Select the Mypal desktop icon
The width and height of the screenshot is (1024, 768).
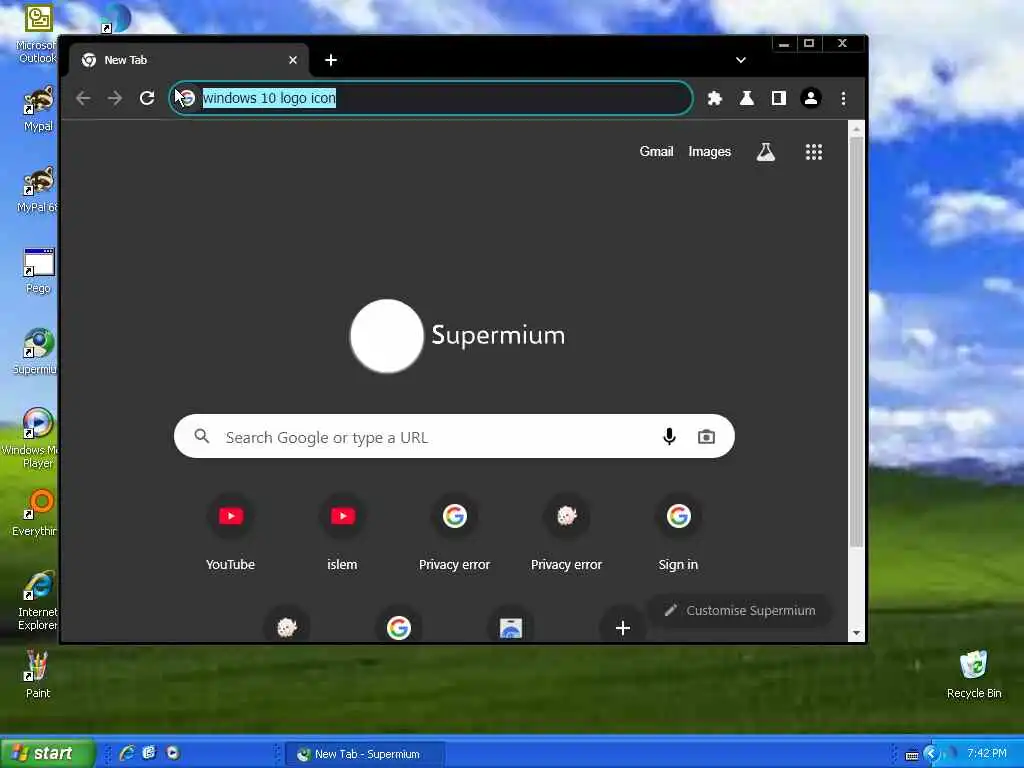coord(39,109)
